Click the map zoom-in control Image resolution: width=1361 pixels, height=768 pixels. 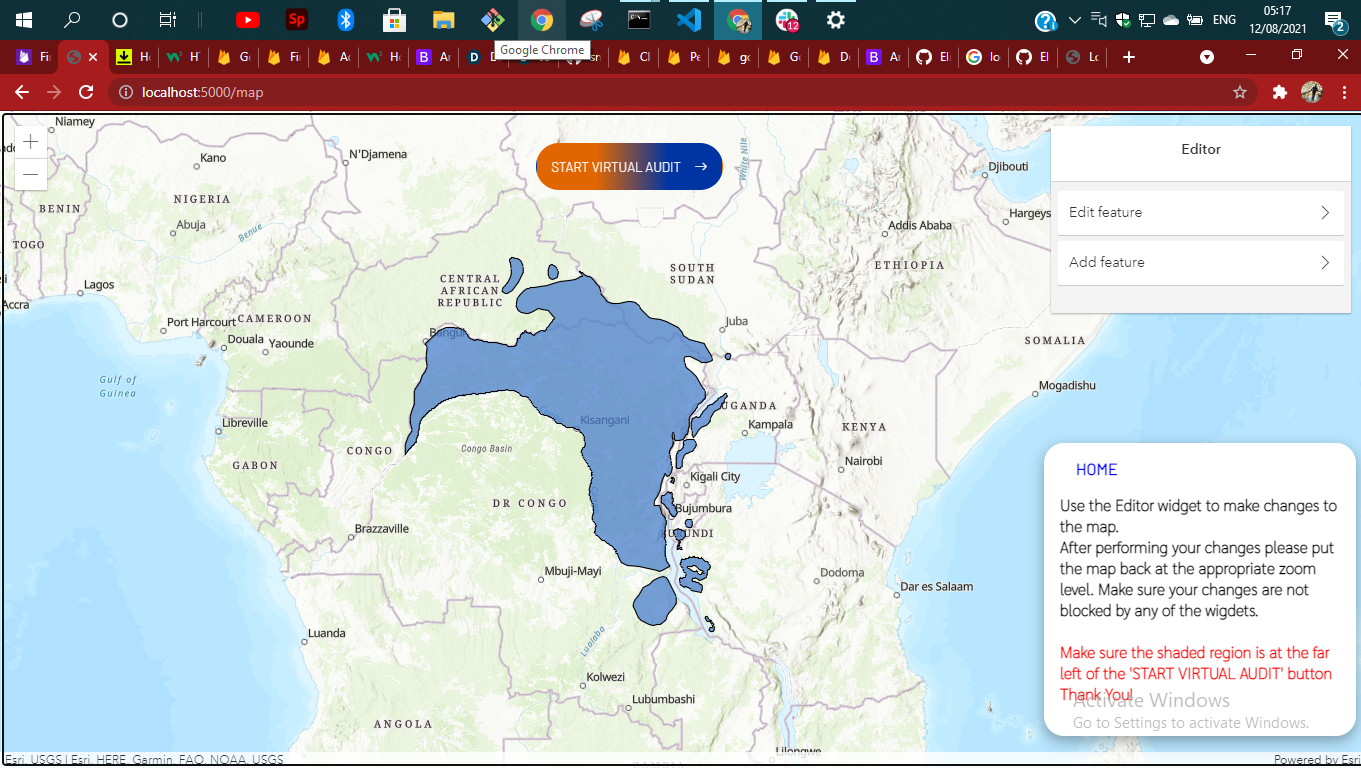30,141
